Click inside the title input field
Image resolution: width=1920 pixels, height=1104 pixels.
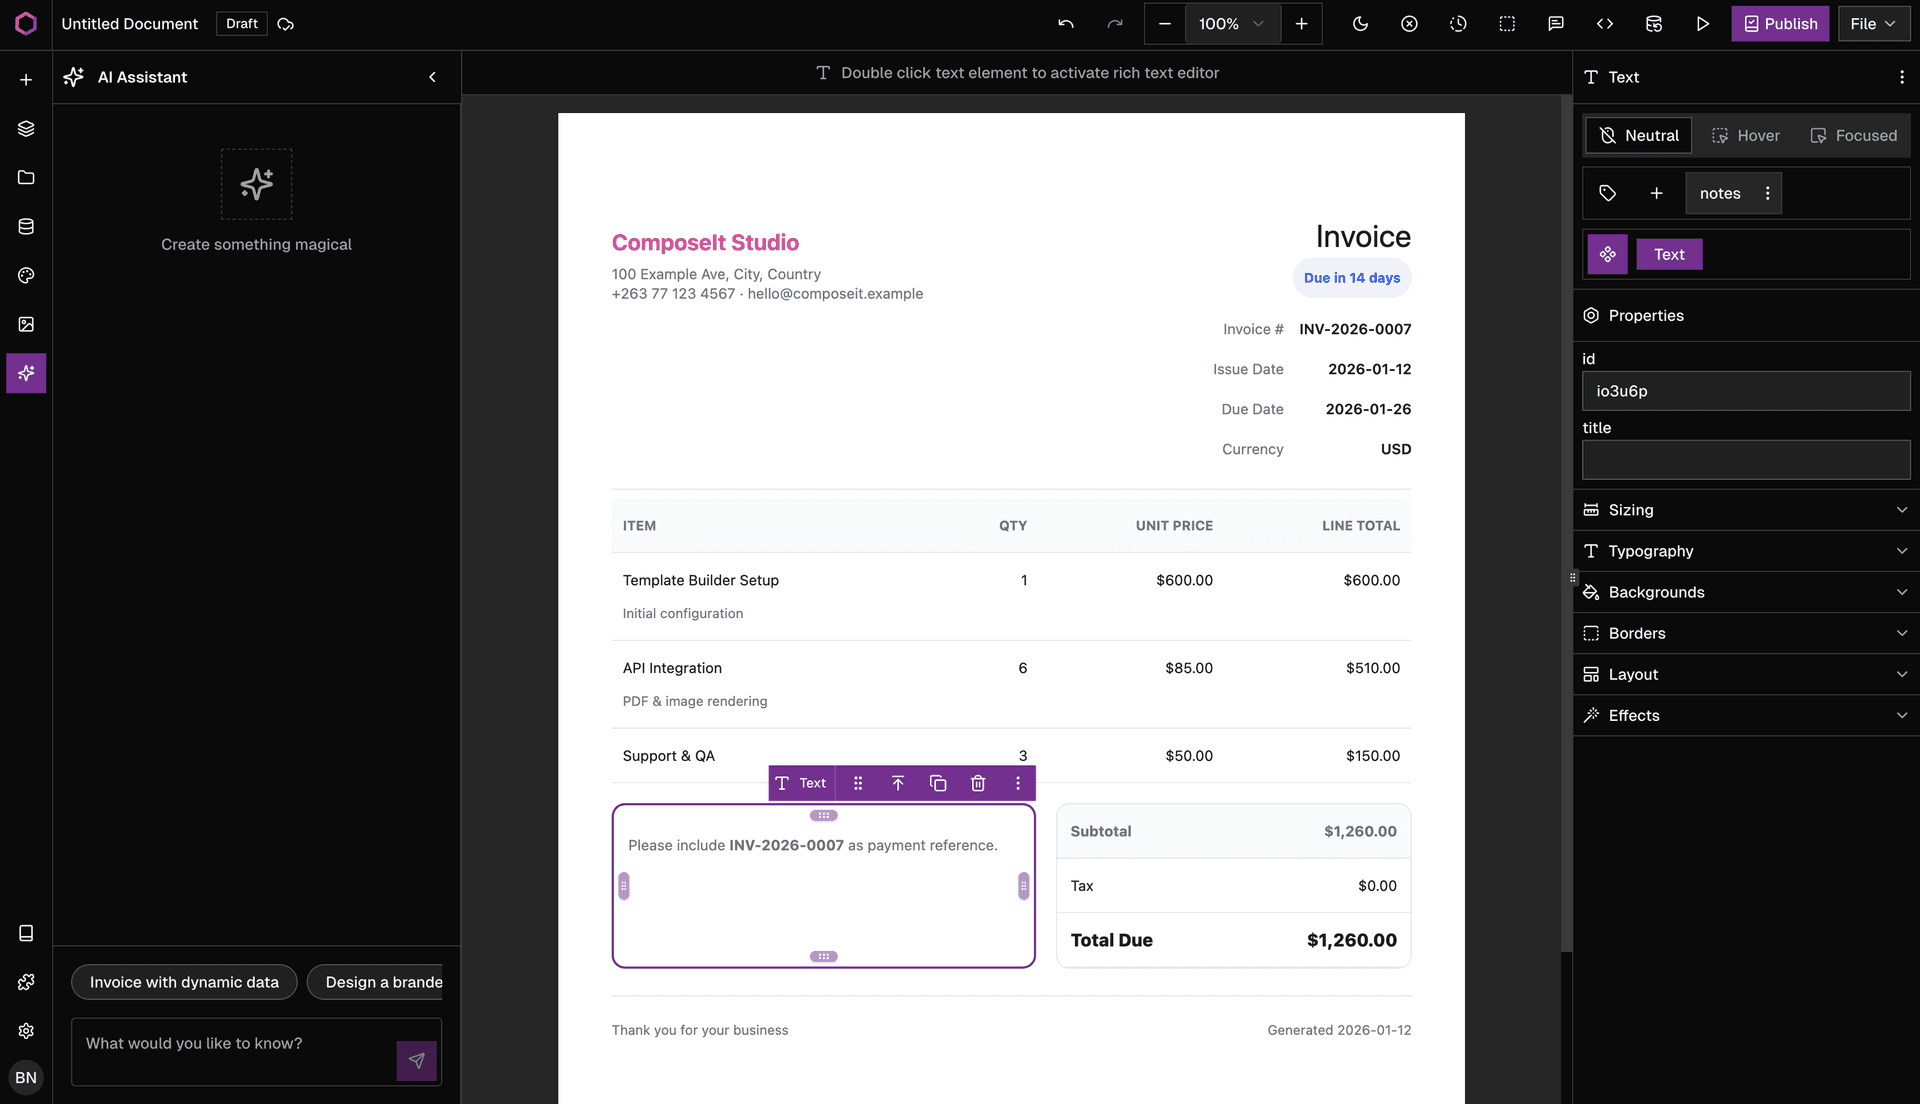1745,460
